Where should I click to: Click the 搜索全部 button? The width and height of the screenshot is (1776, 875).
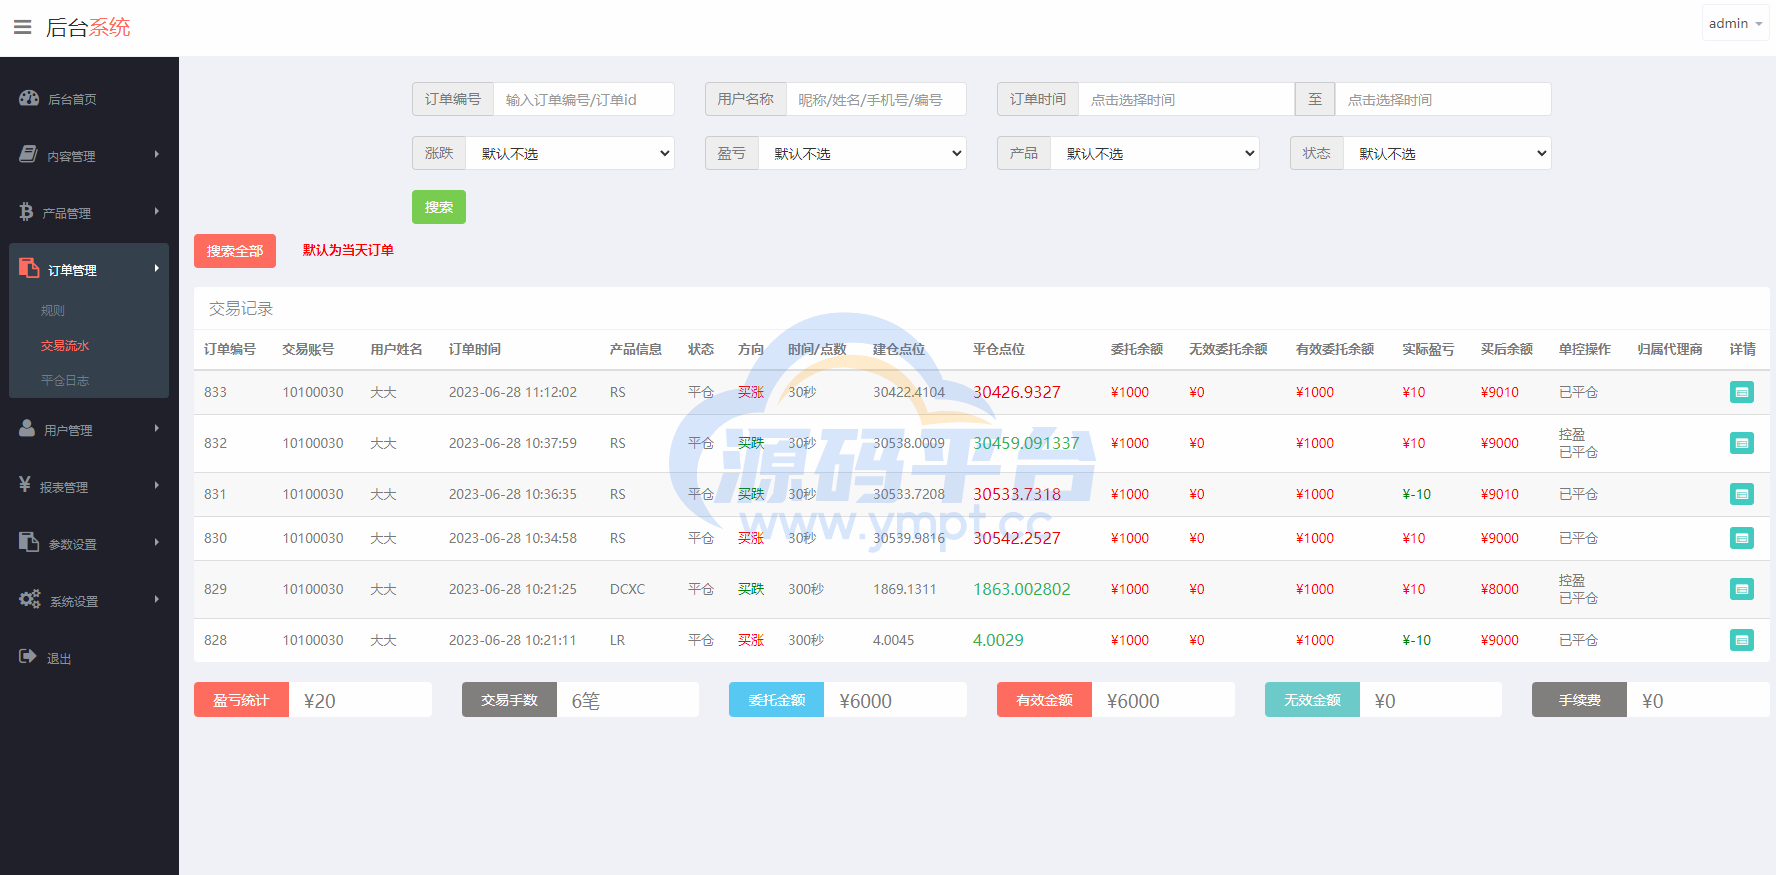(x=235, y=251)
